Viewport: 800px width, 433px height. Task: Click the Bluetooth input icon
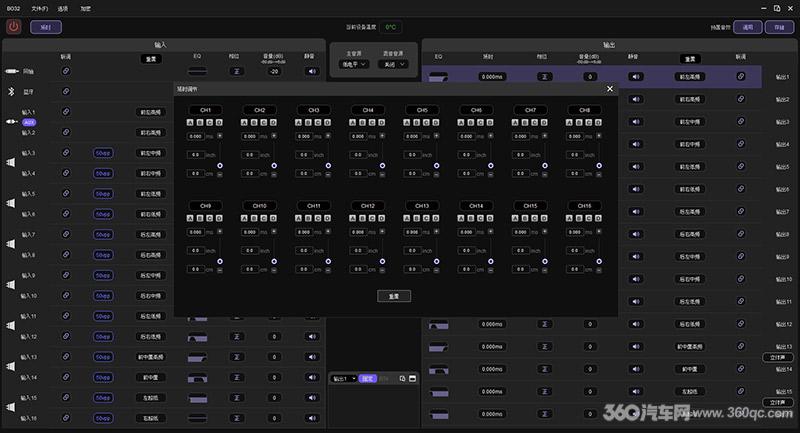point(11,91)
